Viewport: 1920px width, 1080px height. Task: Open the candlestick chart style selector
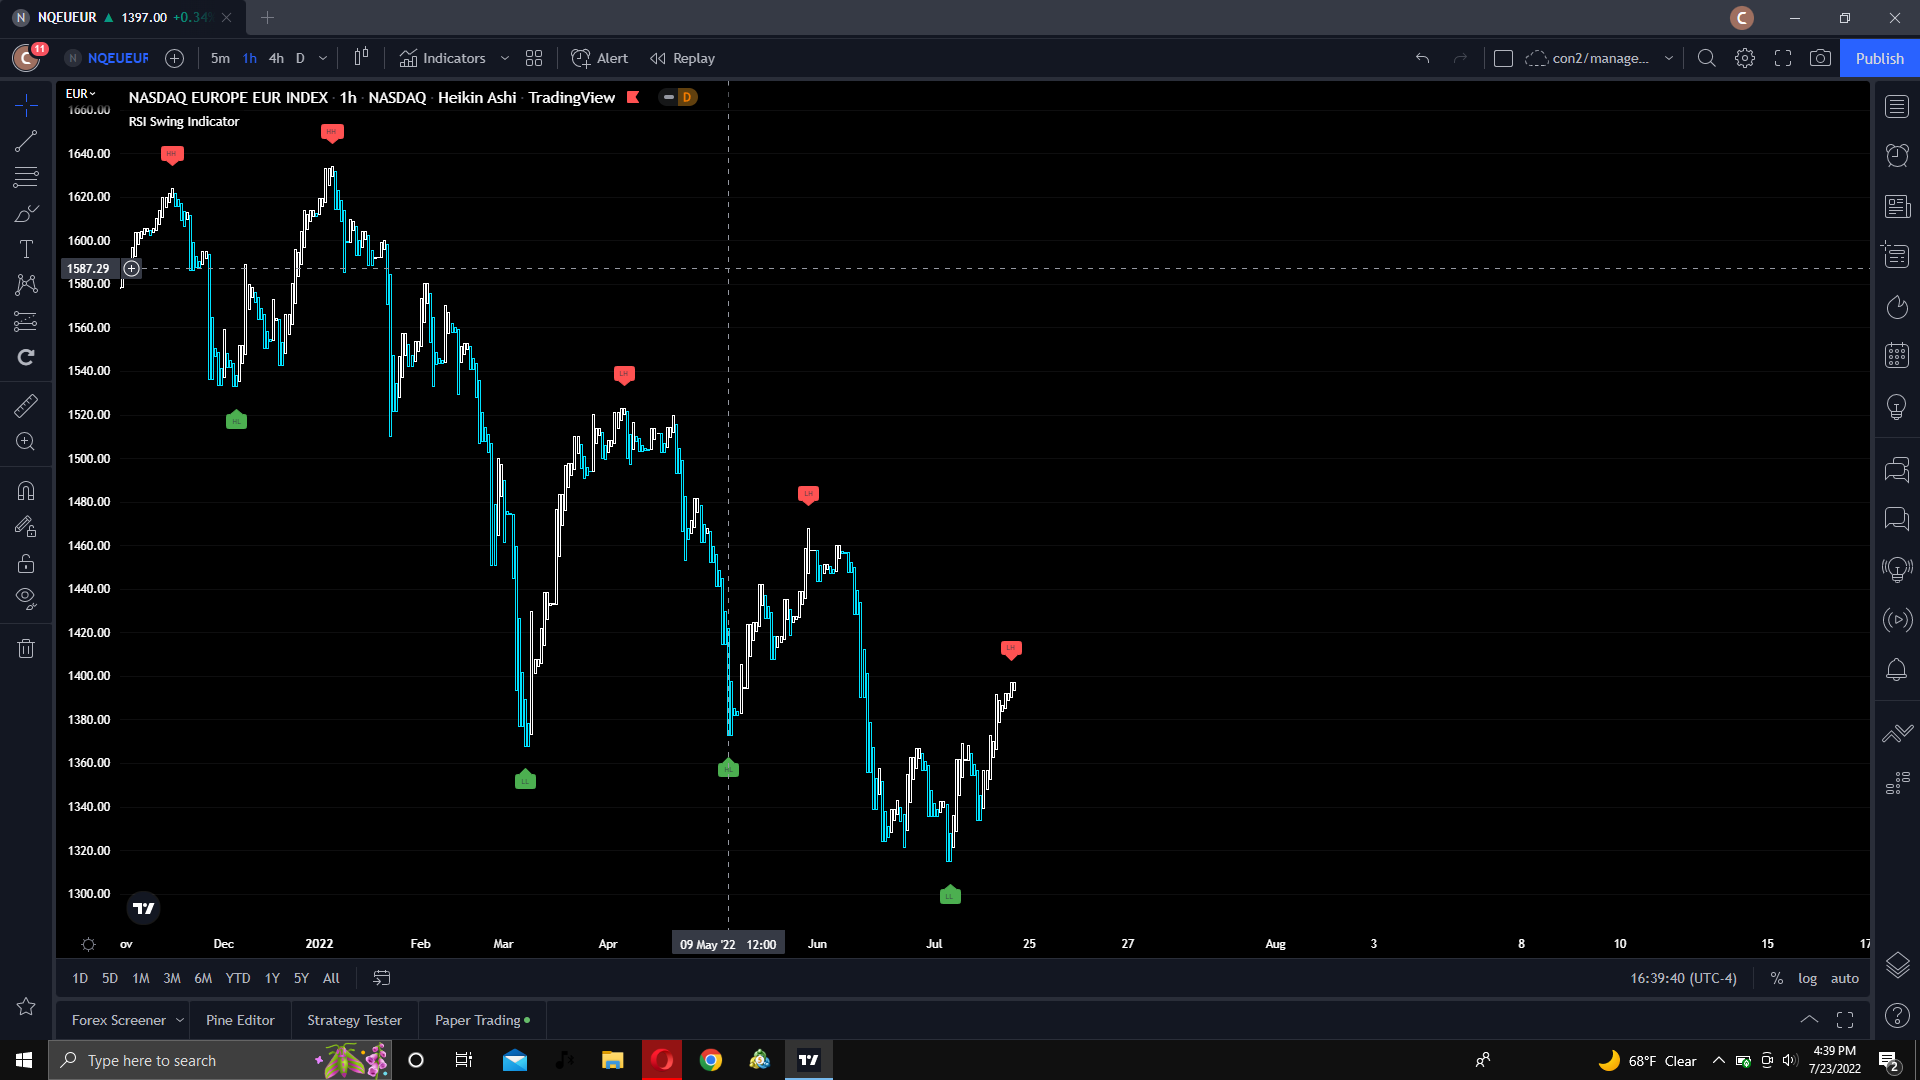(361, 58)
